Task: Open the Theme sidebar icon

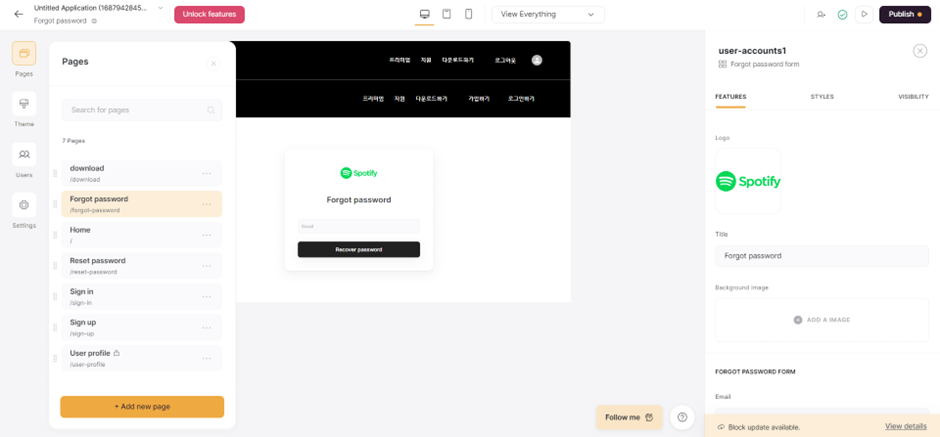Action: pos(24,104)
